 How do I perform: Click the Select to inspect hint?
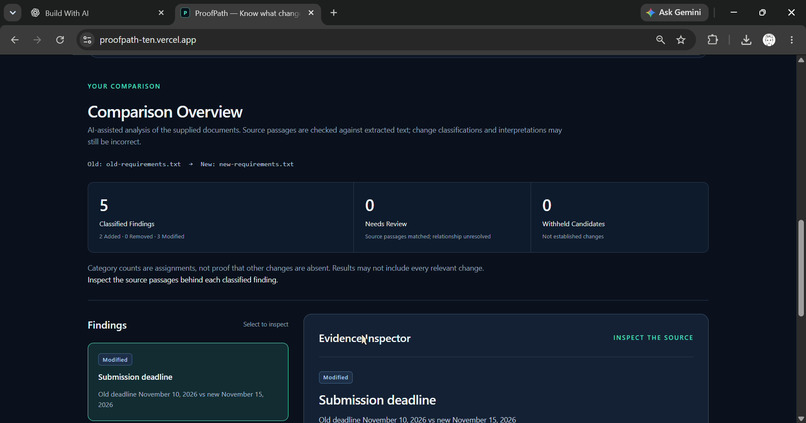coord(266,324)
